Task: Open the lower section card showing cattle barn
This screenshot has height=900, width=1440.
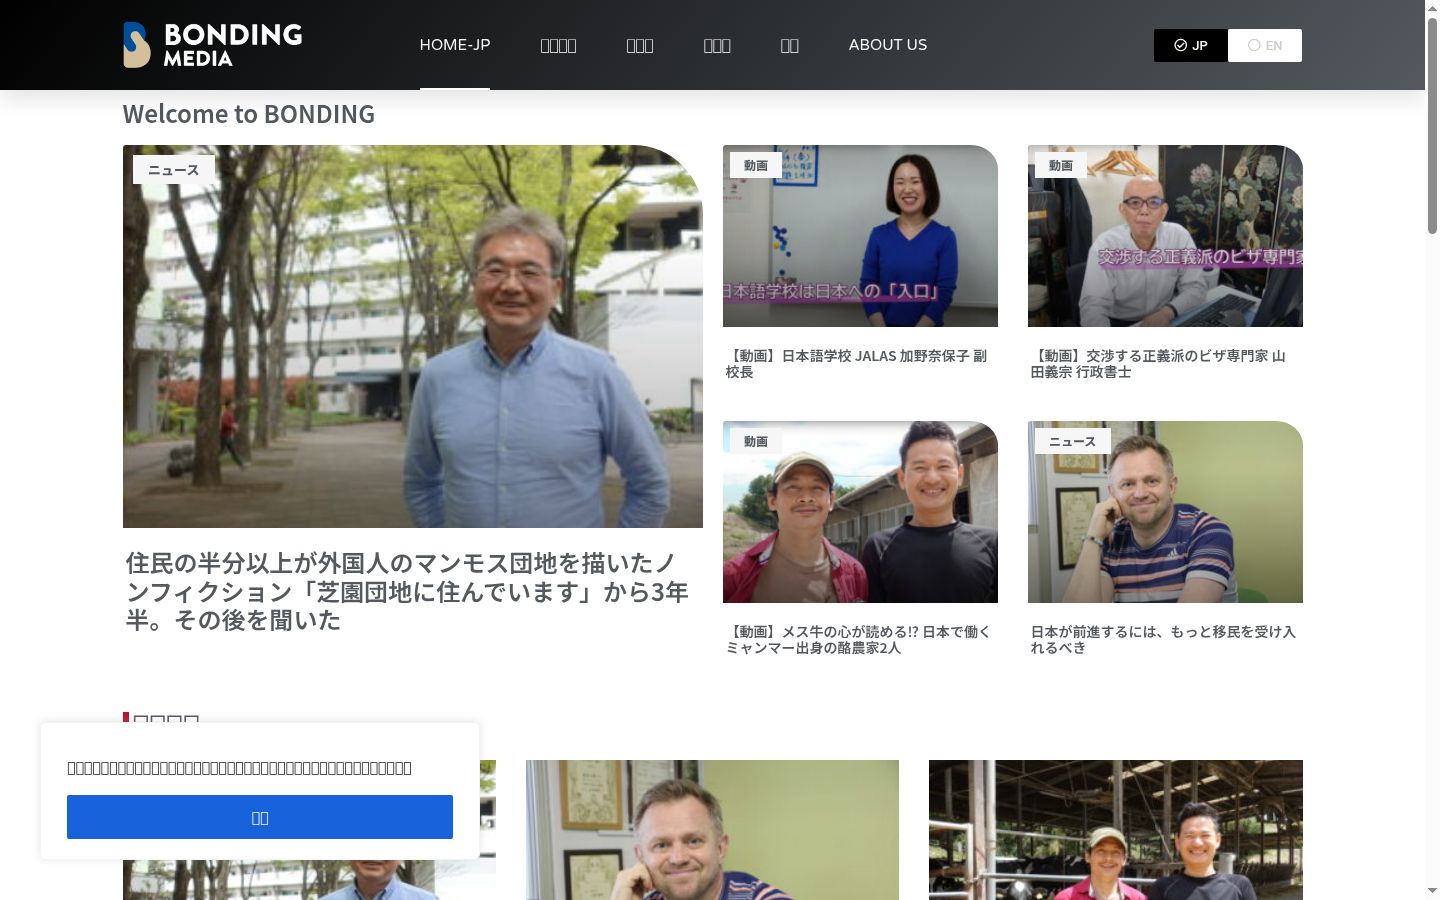Action: (x=1116, y=830)
